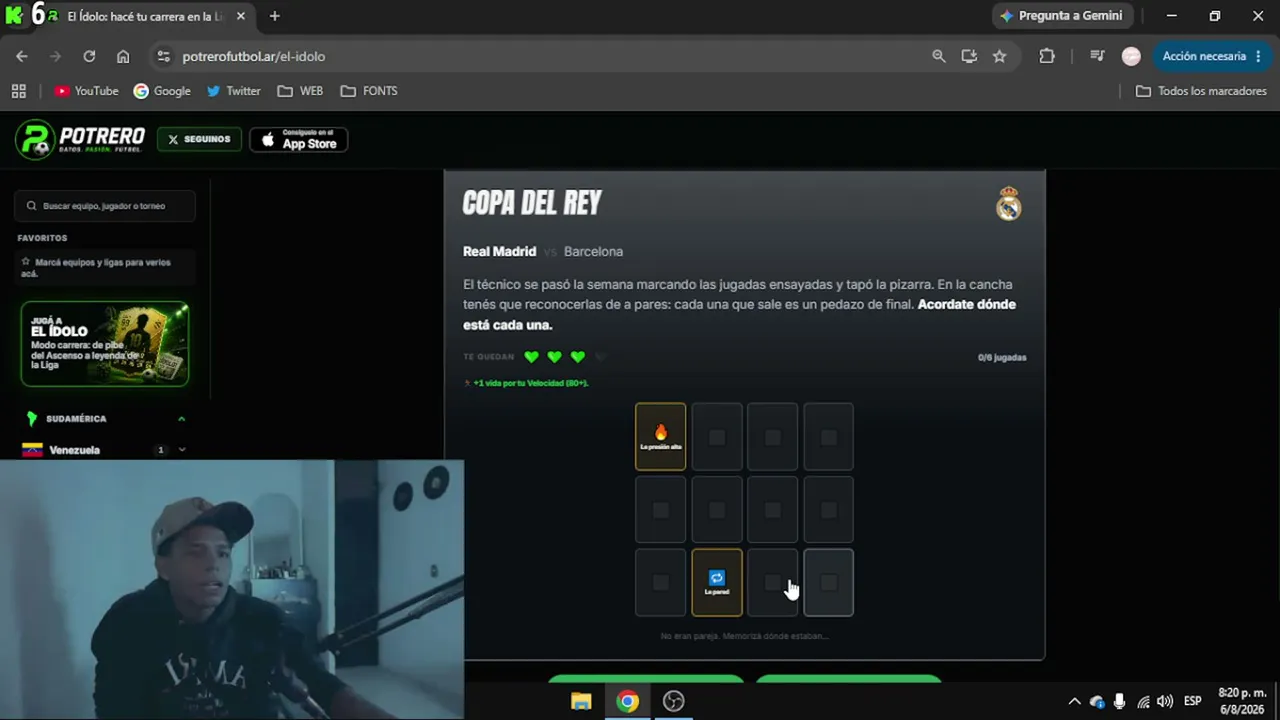Open the page zoom control
1280x720 pixels.
(938, 56)
